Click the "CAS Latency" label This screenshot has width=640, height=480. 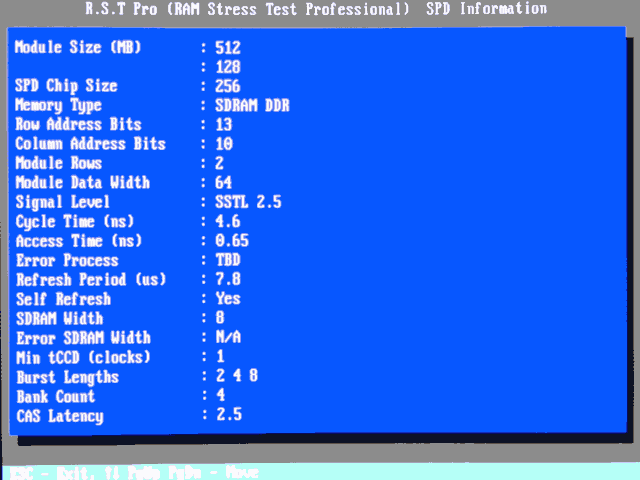click(x=60, y=417)
